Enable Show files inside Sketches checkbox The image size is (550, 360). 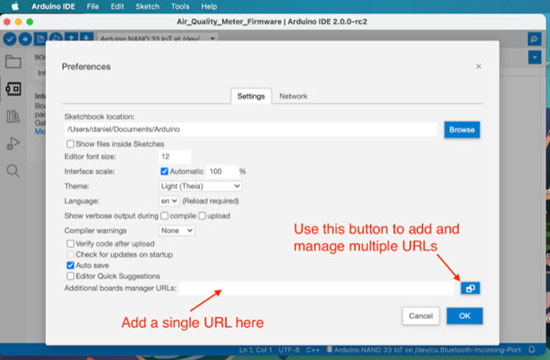point(70,144)
